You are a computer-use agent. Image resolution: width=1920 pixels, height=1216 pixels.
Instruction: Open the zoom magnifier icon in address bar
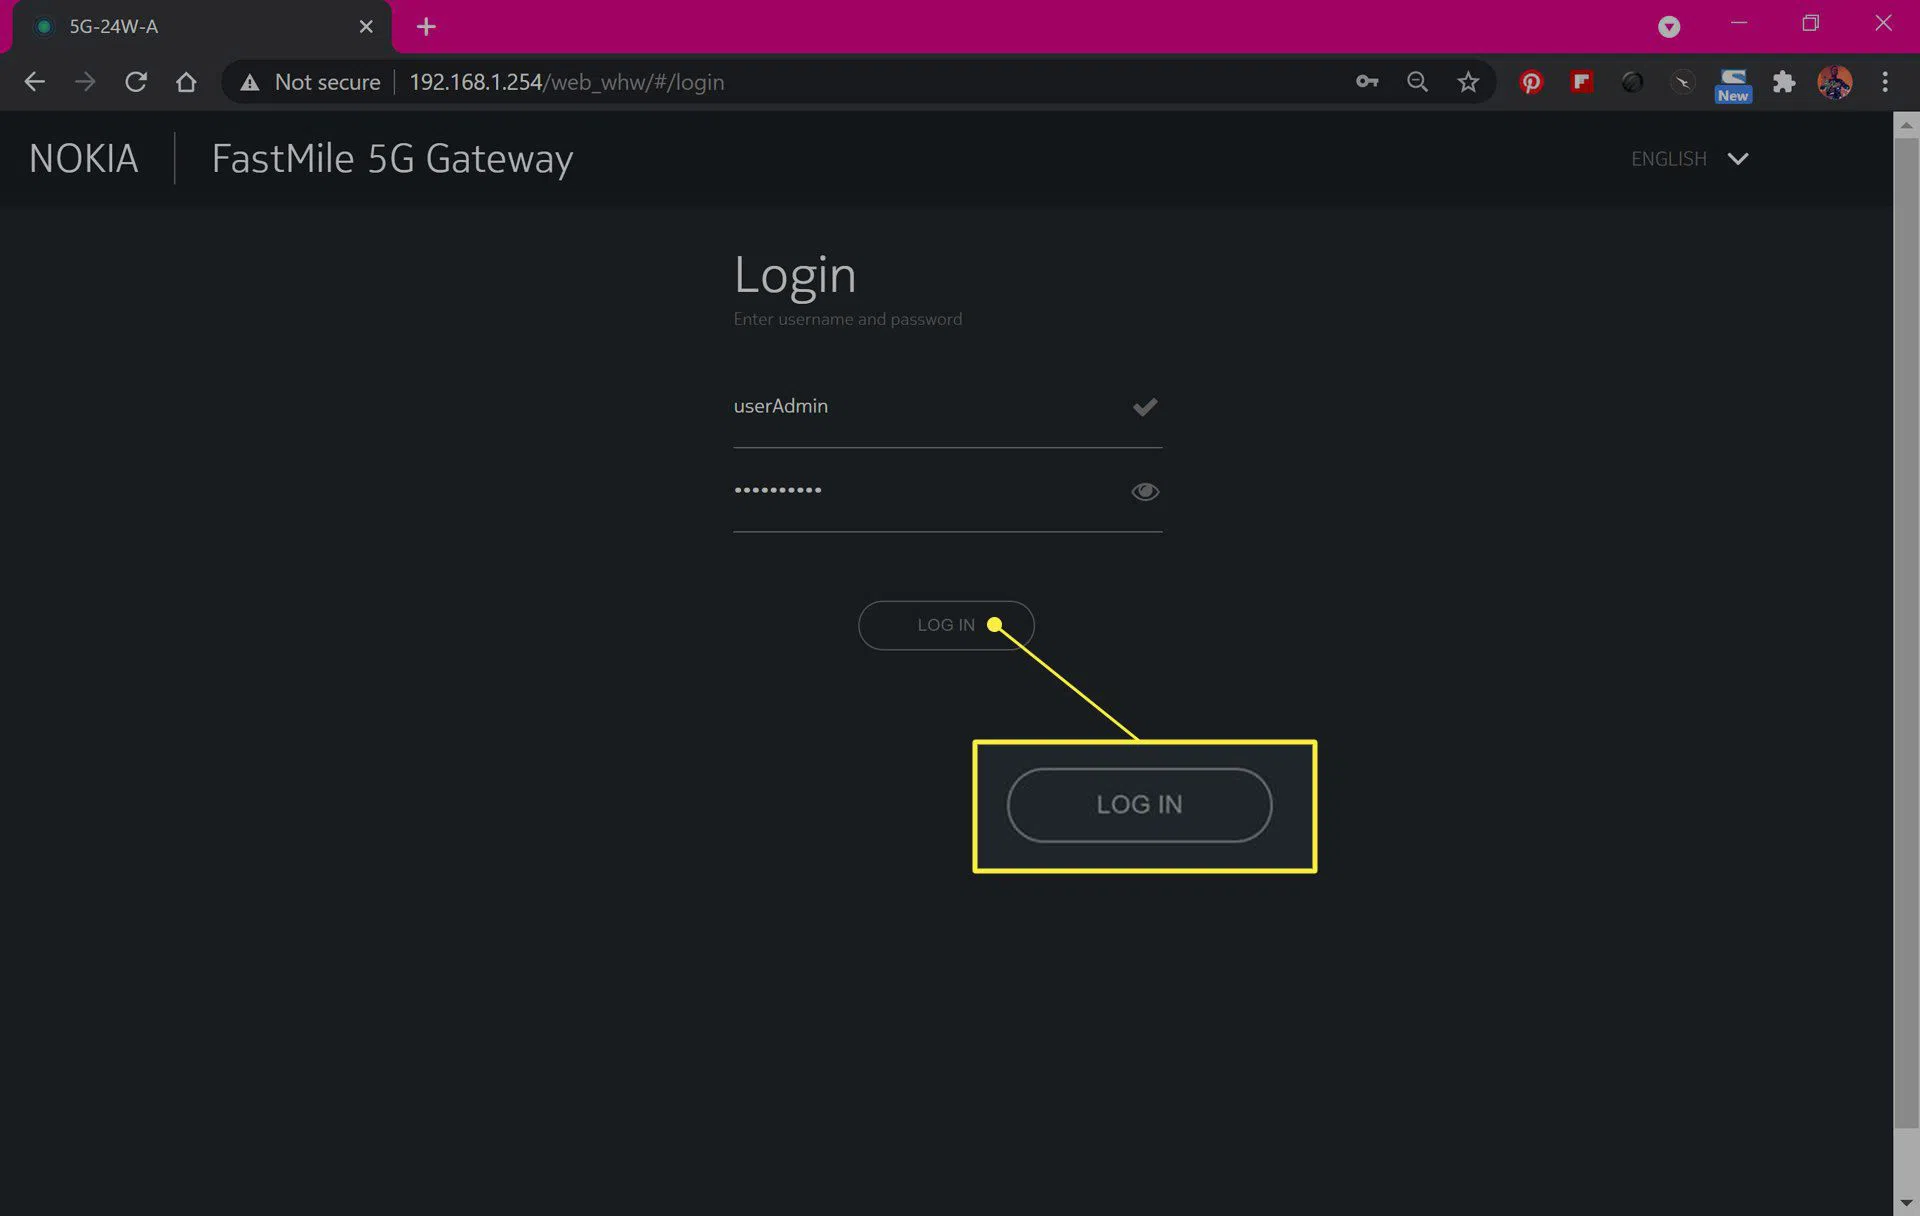(x=1417, y=82)
